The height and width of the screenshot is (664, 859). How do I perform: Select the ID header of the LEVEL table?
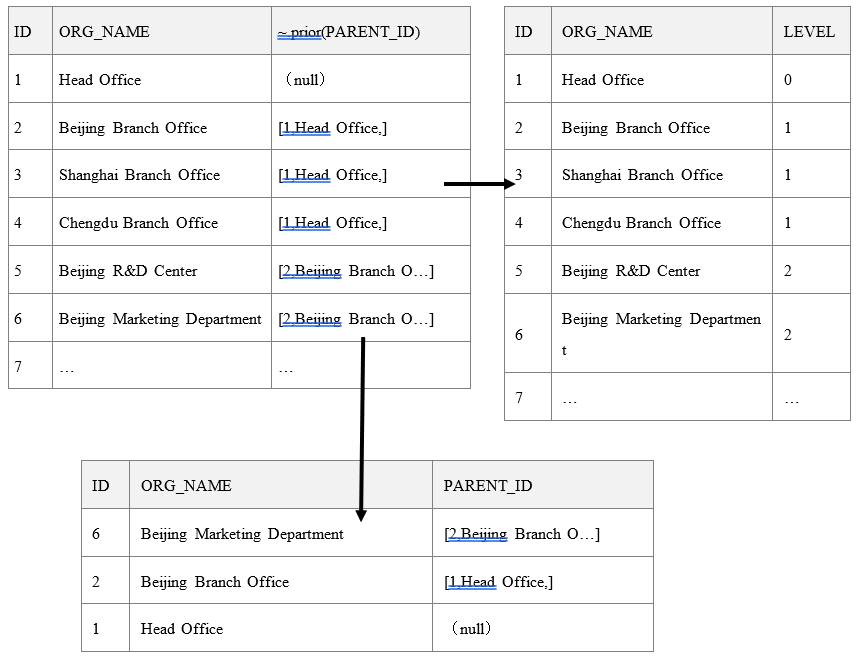[x=523, y=32]
